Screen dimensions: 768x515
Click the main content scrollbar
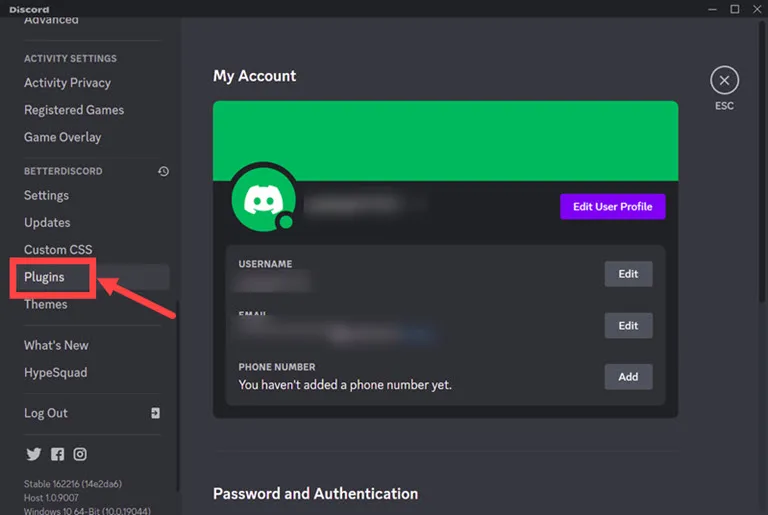click(x=763, y=162)
